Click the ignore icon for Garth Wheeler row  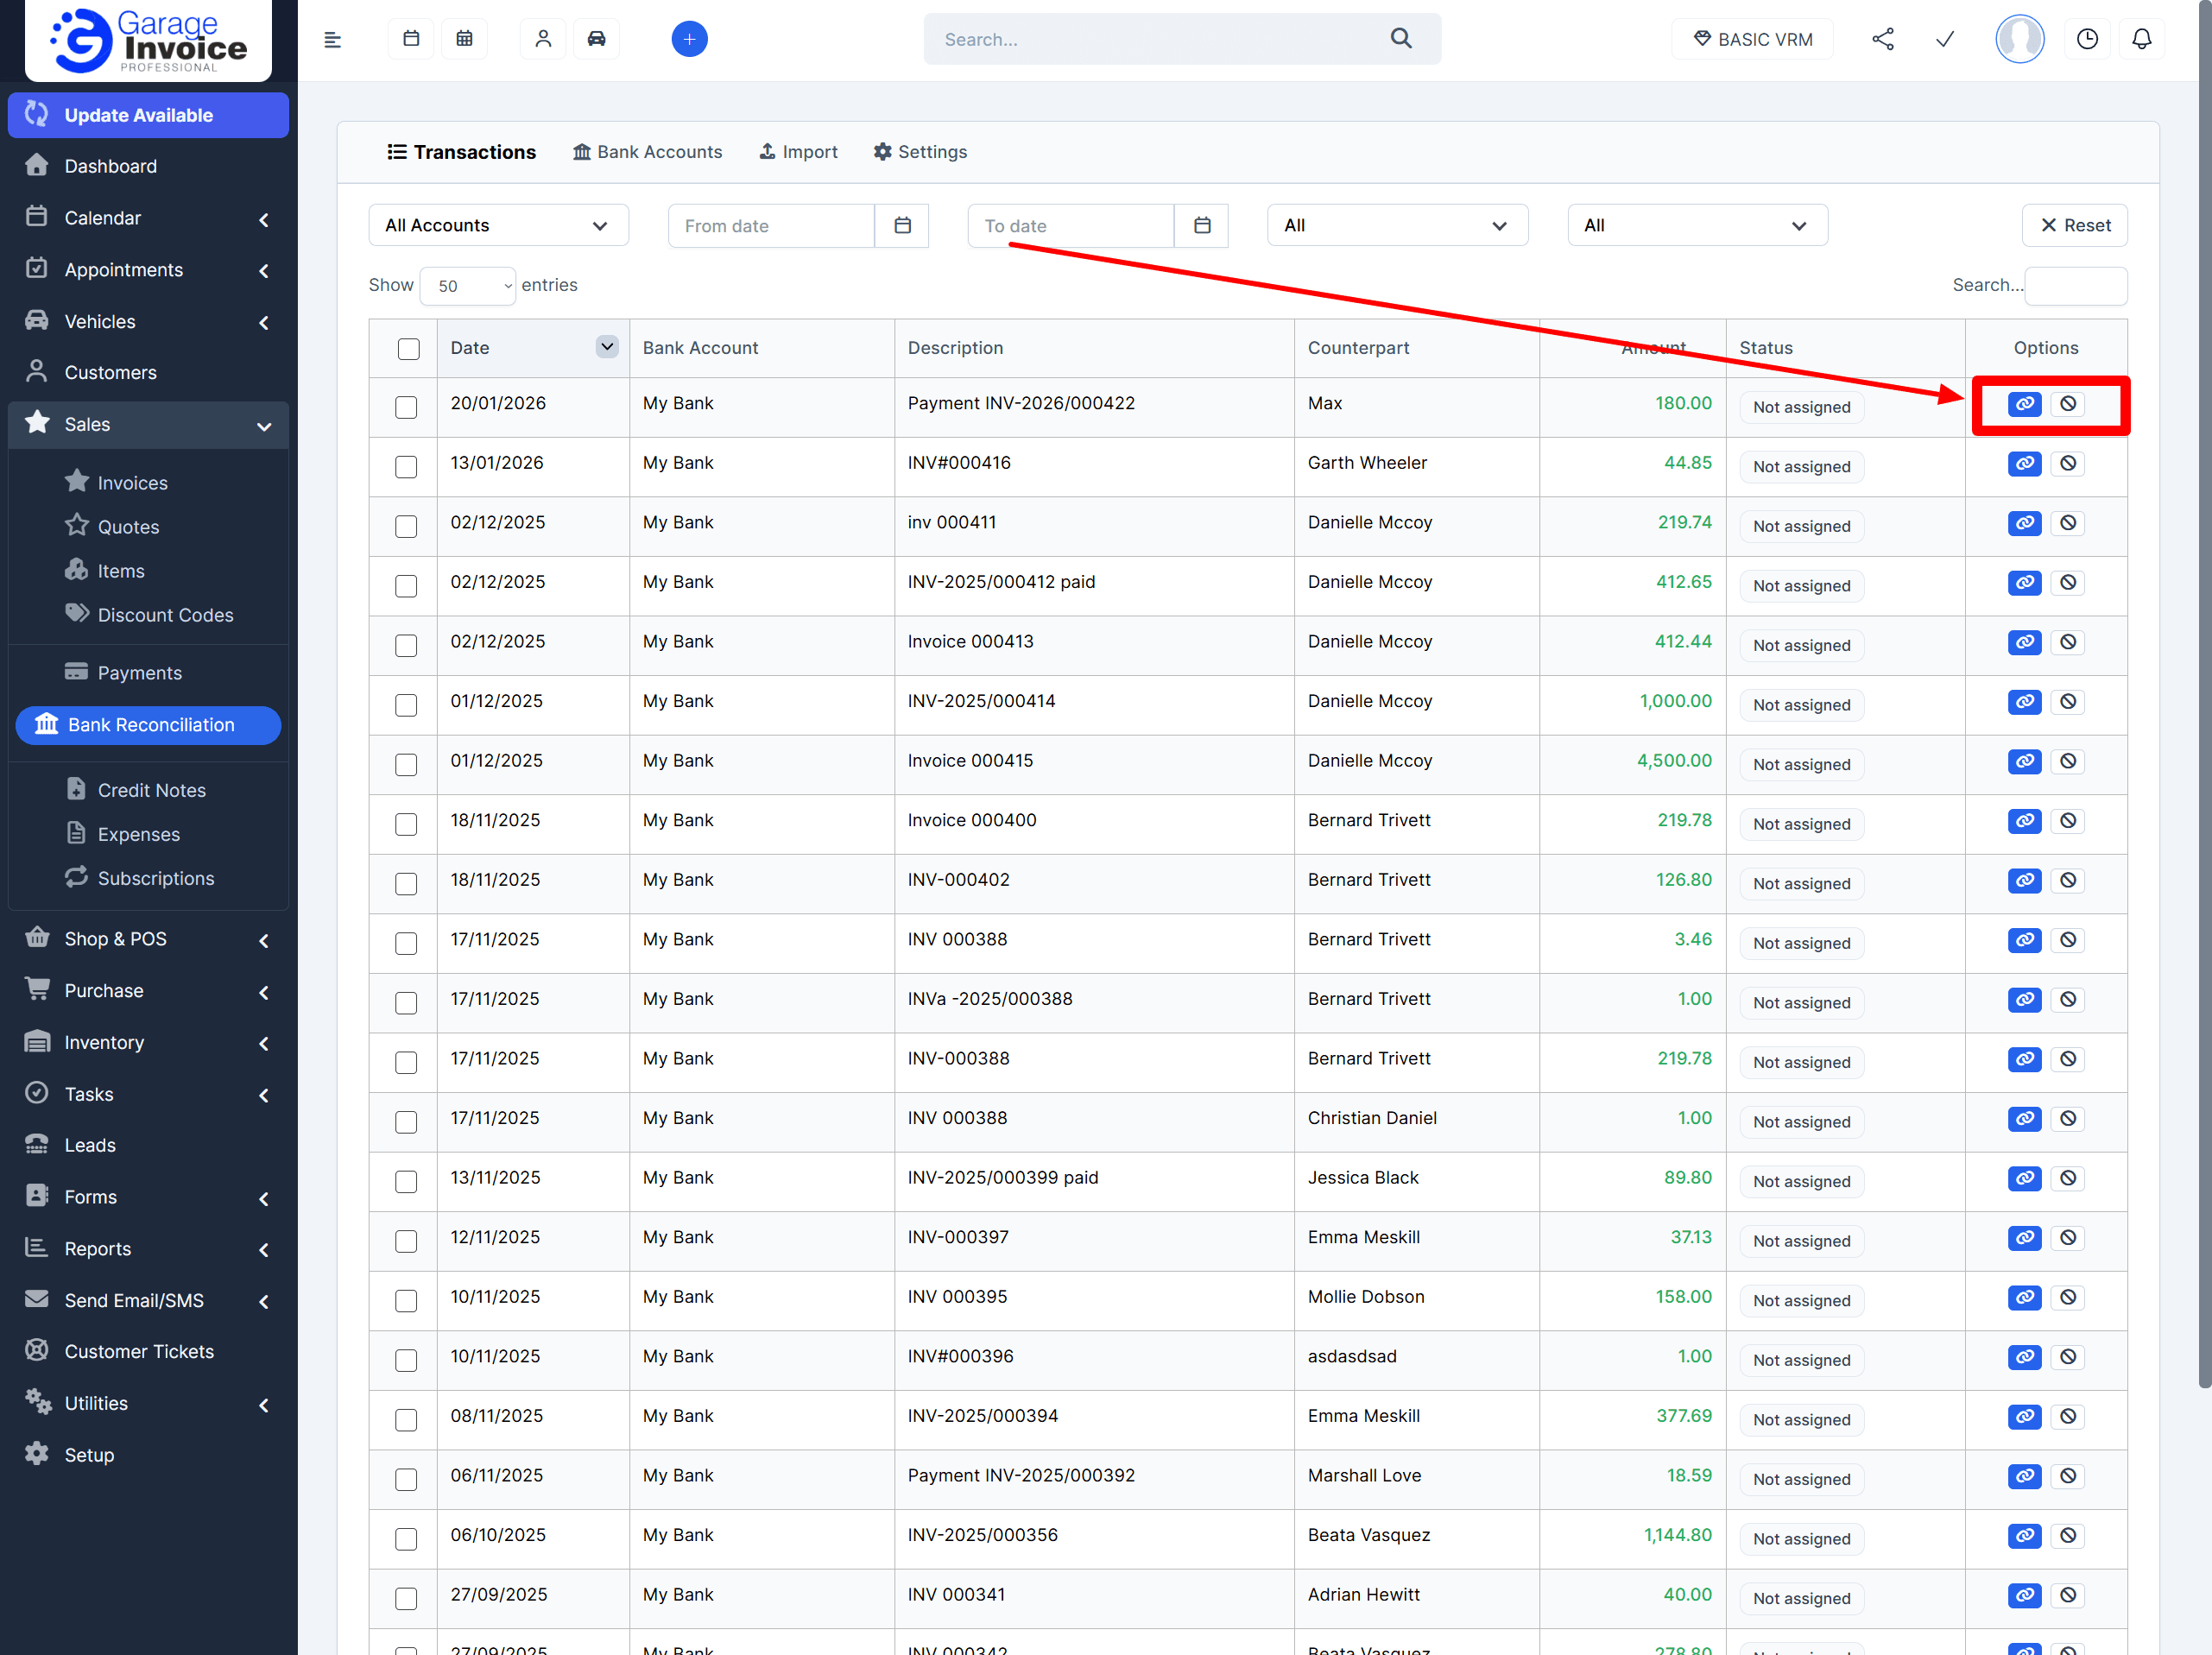coord(2067,464)
